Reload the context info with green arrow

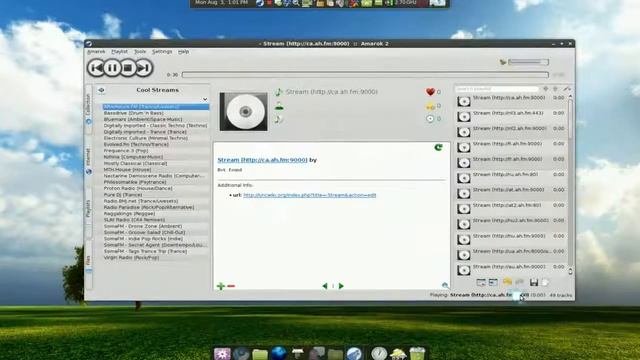438,147
